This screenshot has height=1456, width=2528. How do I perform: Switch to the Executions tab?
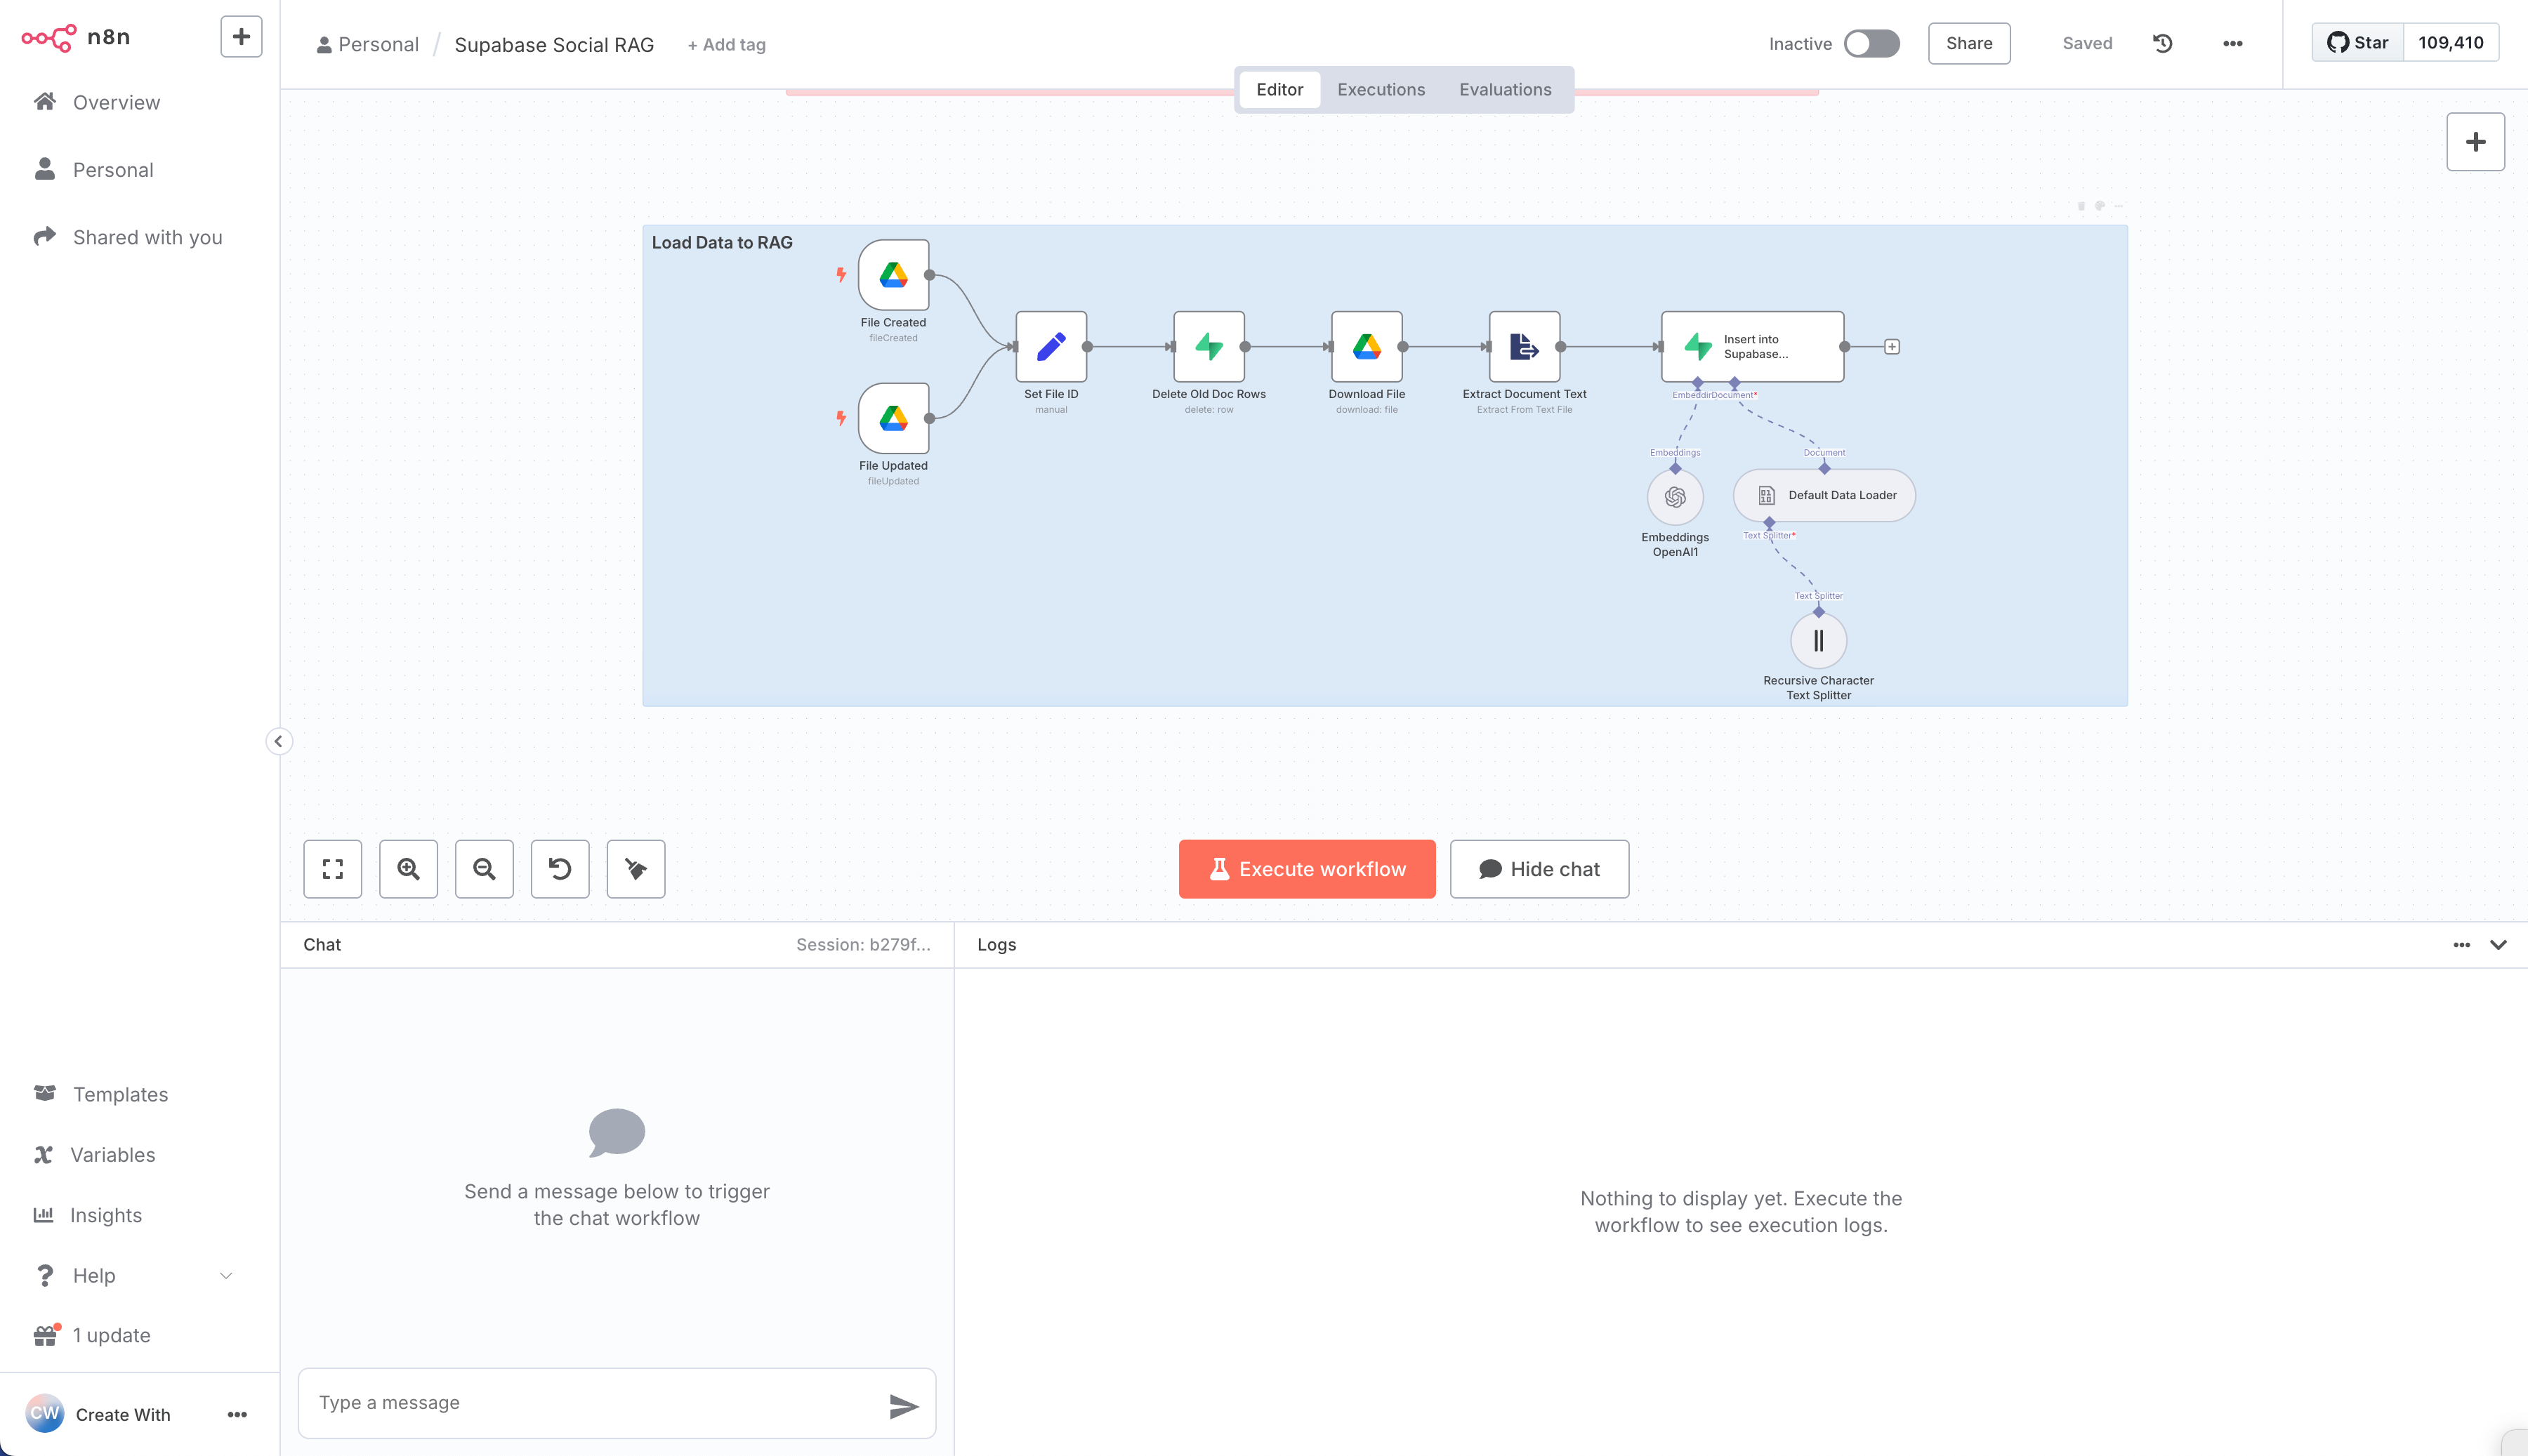point(1381,89)
